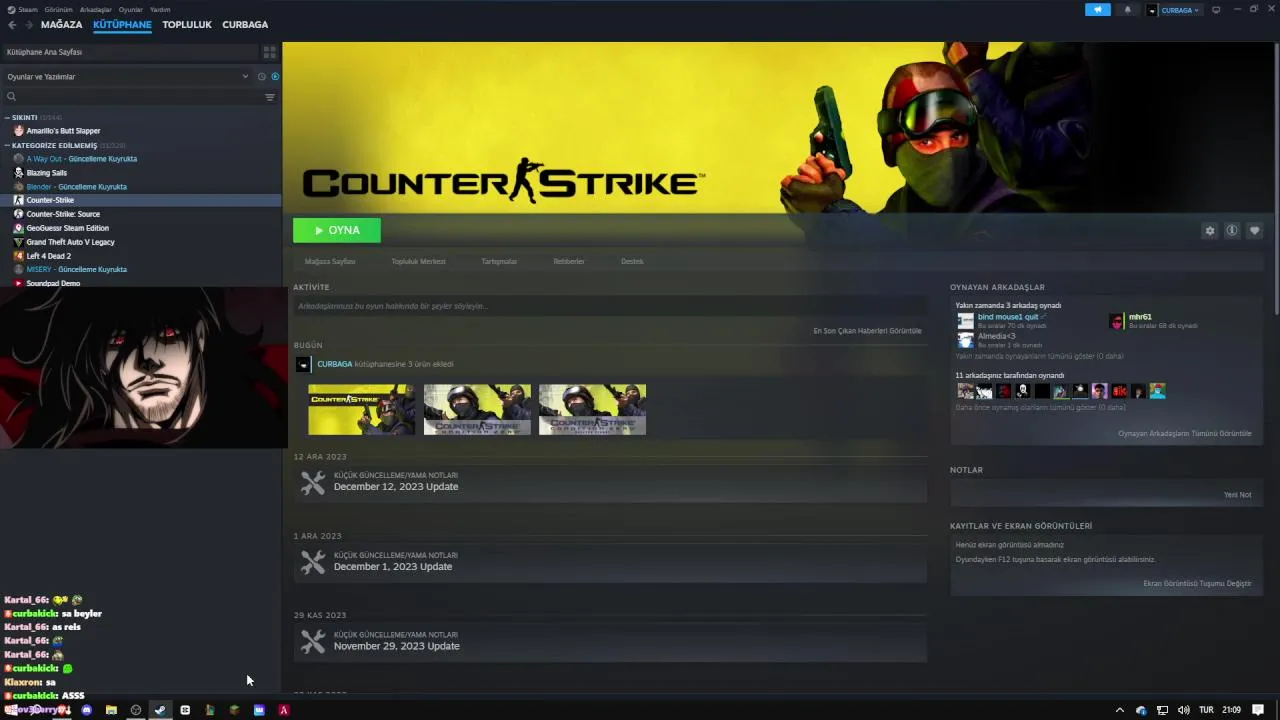Viewport: 1280px width, 720px height.
Task: Click the search magnifier in library
Action: coord(12,97)
